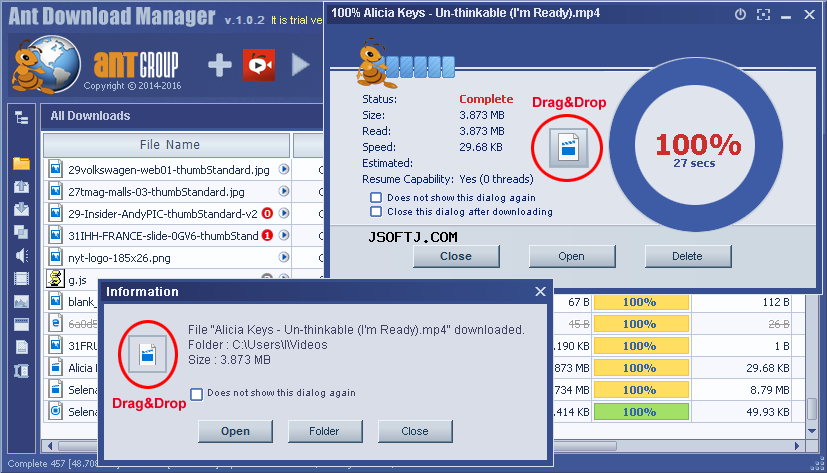Click the 100% progress bar in the 112 B row
The height and width of the screenshot is (473, 827).
pos(641,302)
